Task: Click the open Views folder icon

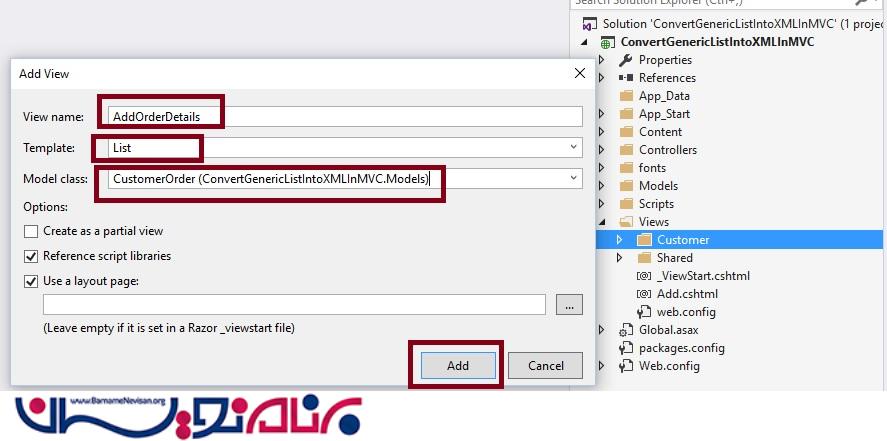Action: 626,222
